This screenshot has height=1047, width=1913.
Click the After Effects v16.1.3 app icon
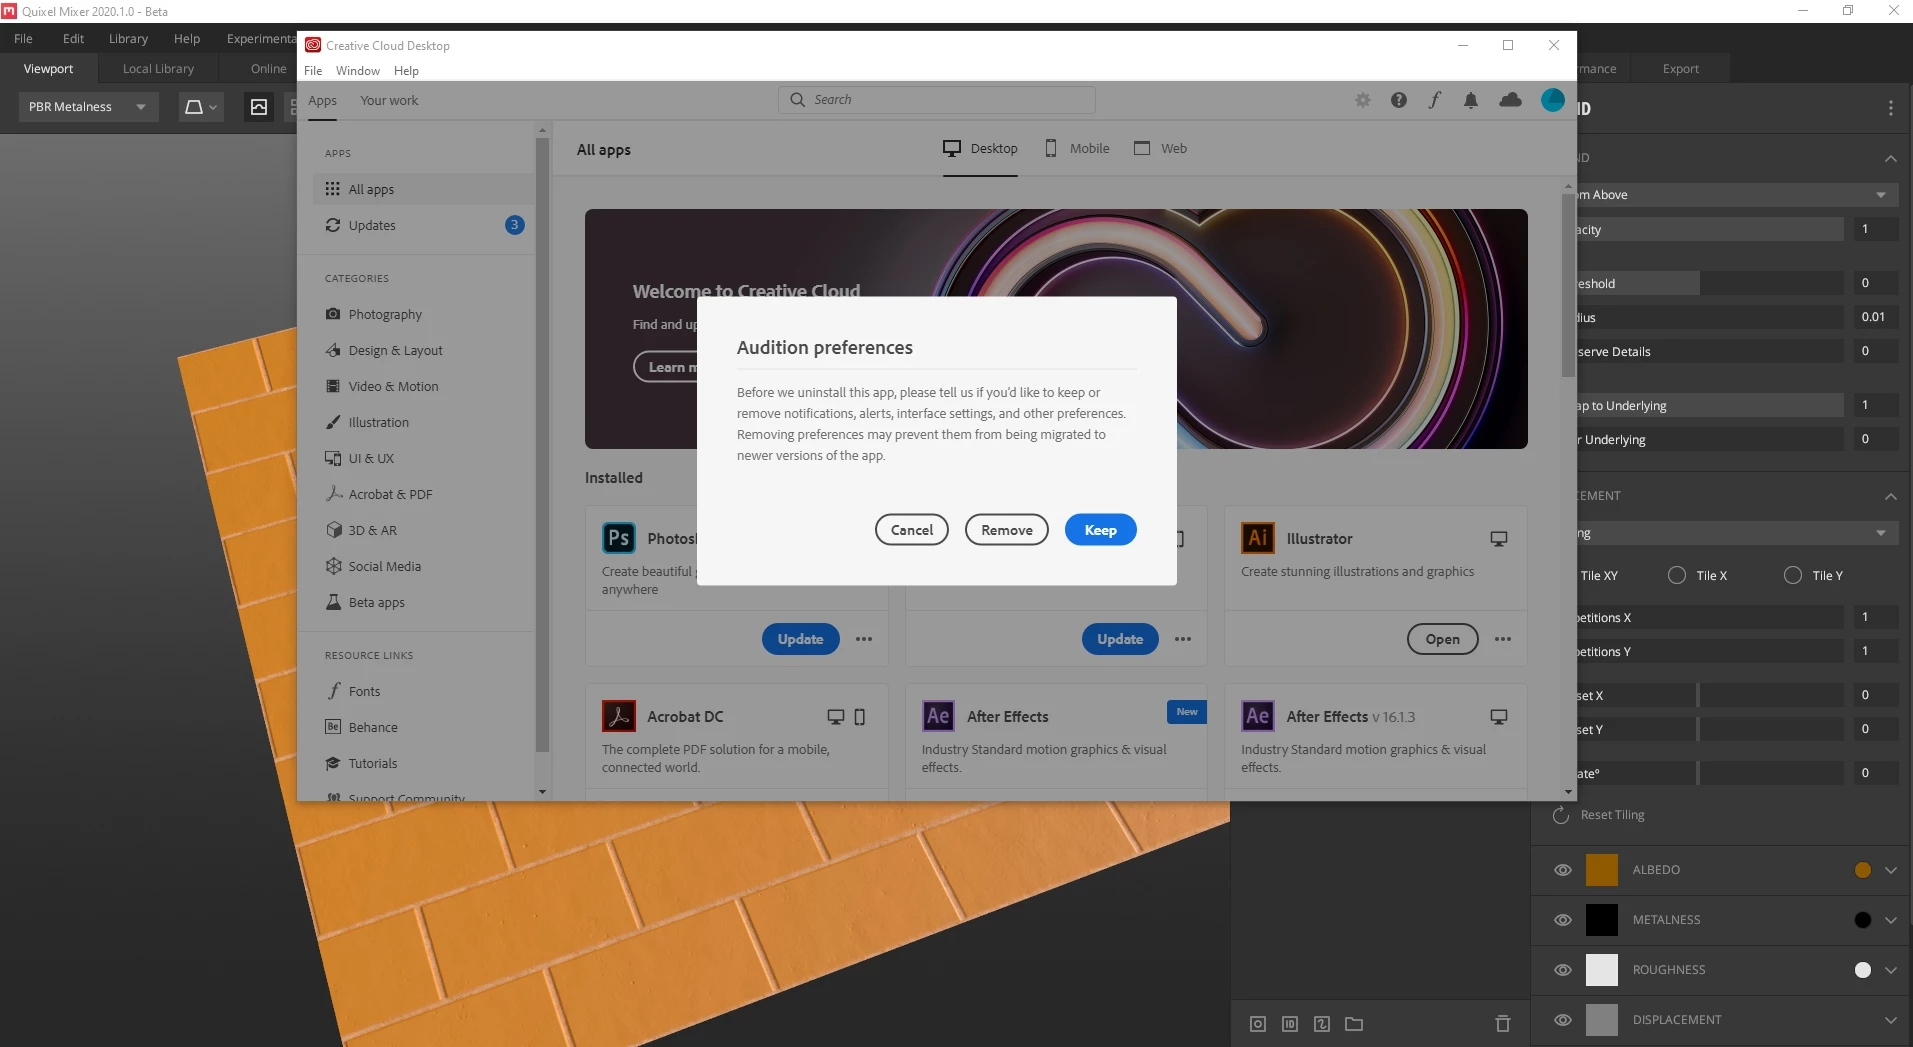tap(1258, 716)
